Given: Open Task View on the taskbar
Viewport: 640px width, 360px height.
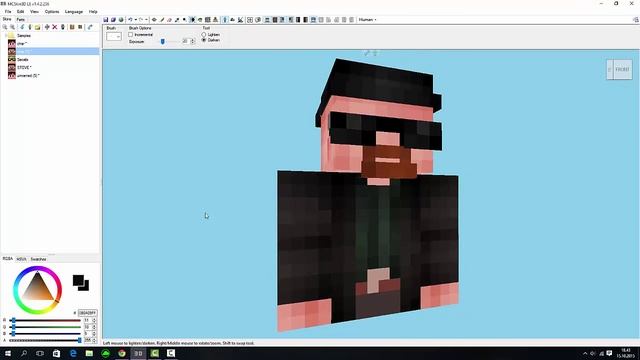Looking at the screenshot, I should click(x=40, y=353).
